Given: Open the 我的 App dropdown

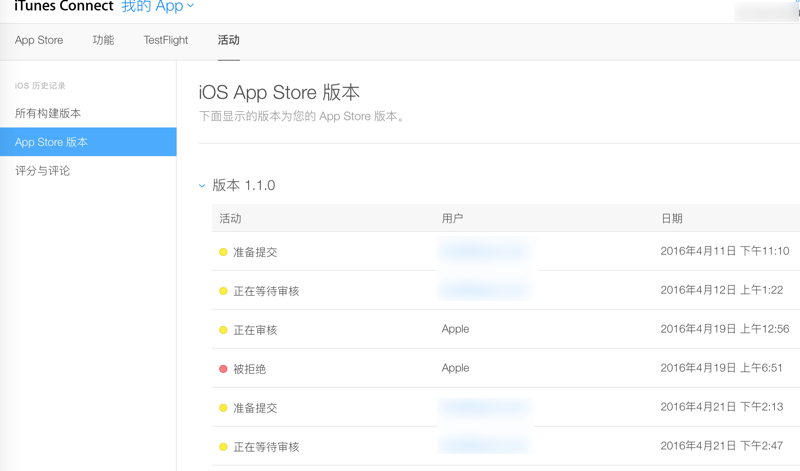Looking at the screenshot, I should coord(158,7).
